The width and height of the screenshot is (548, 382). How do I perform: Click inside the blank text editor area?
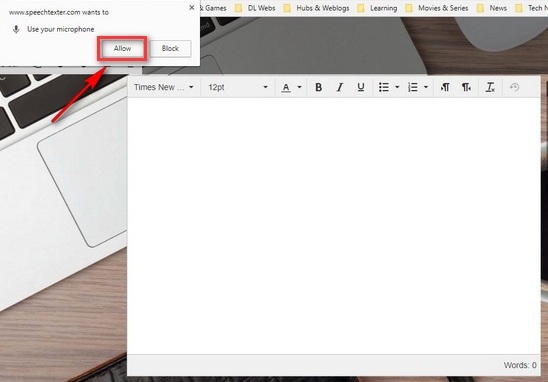click(334, 226)
